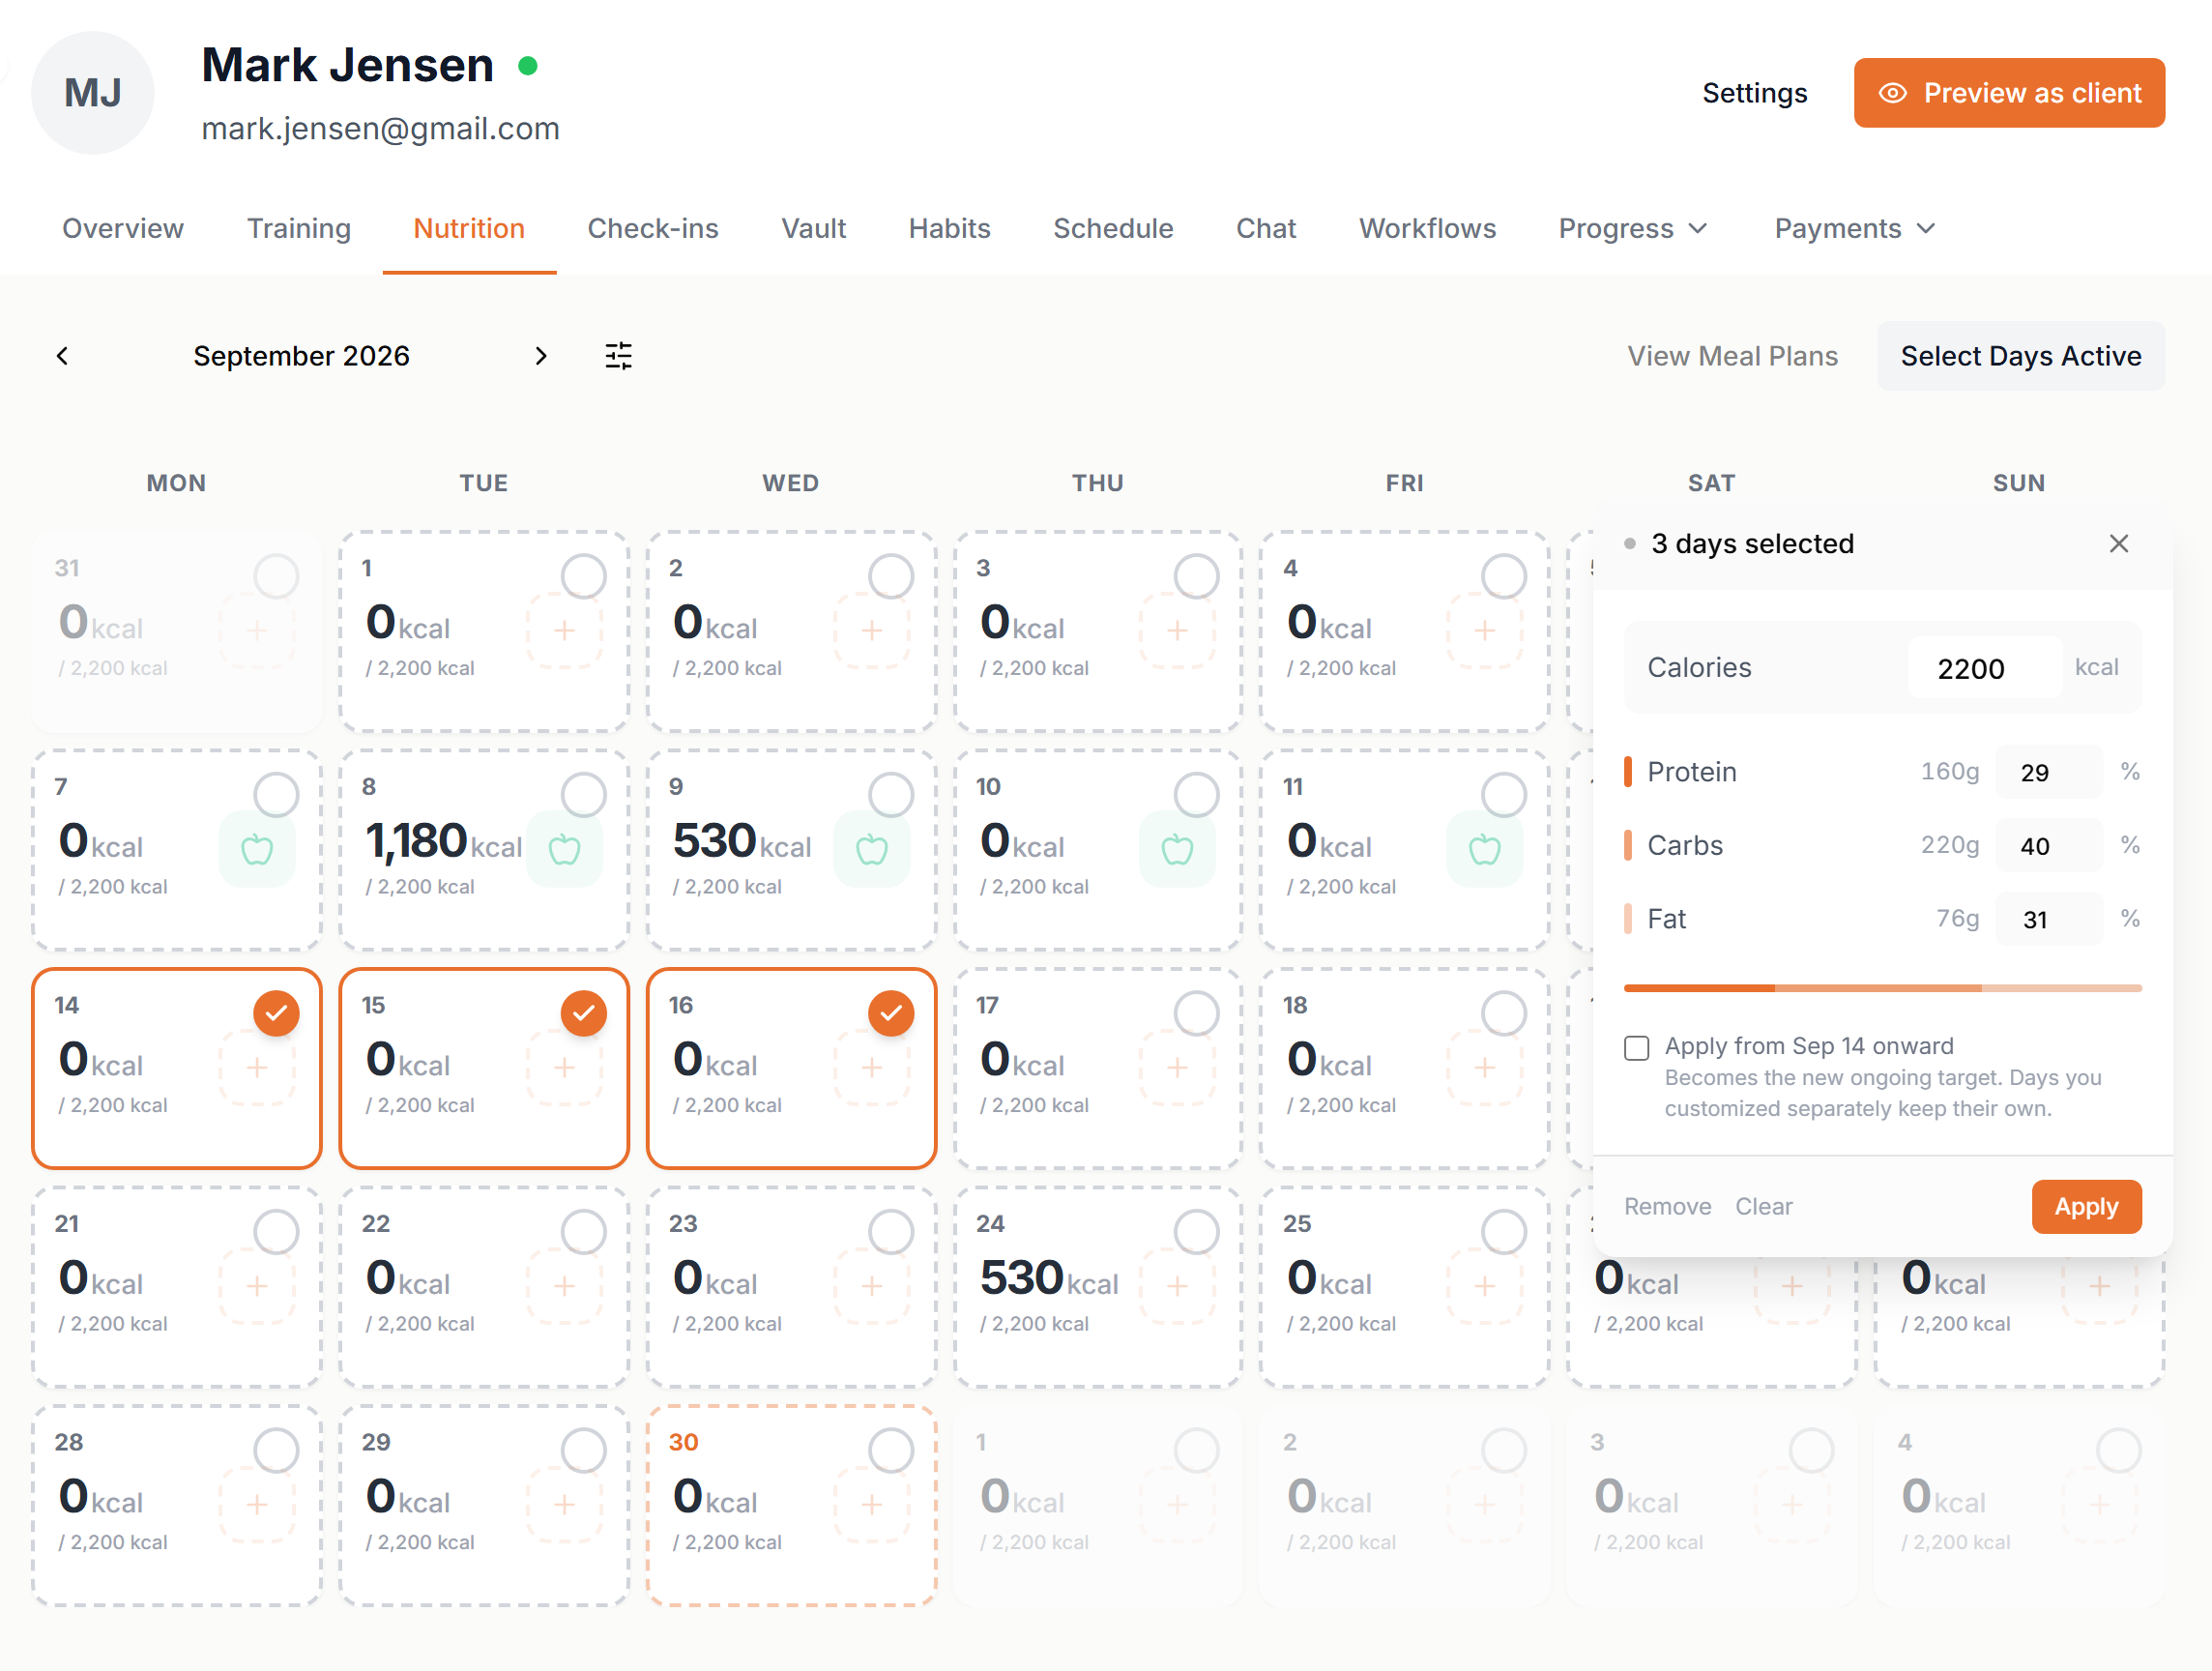The image size is (2212, 1671).
Task: Add meal with plus on day 14
Action: [x=257, y=1067]
